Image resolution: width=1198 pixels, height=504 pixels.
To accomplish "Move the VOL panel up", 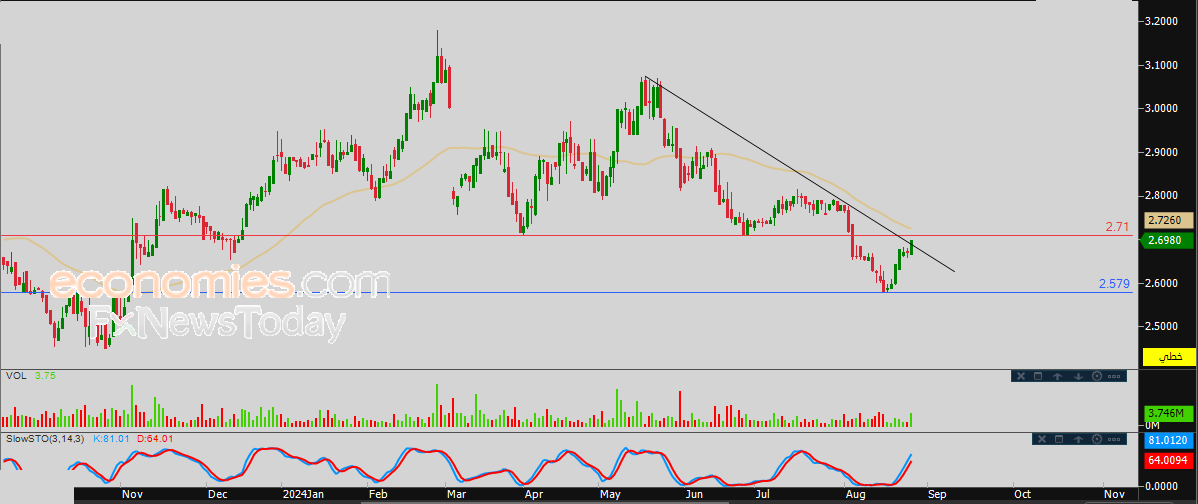I will pyautogui.click(x=1057, y=376).
